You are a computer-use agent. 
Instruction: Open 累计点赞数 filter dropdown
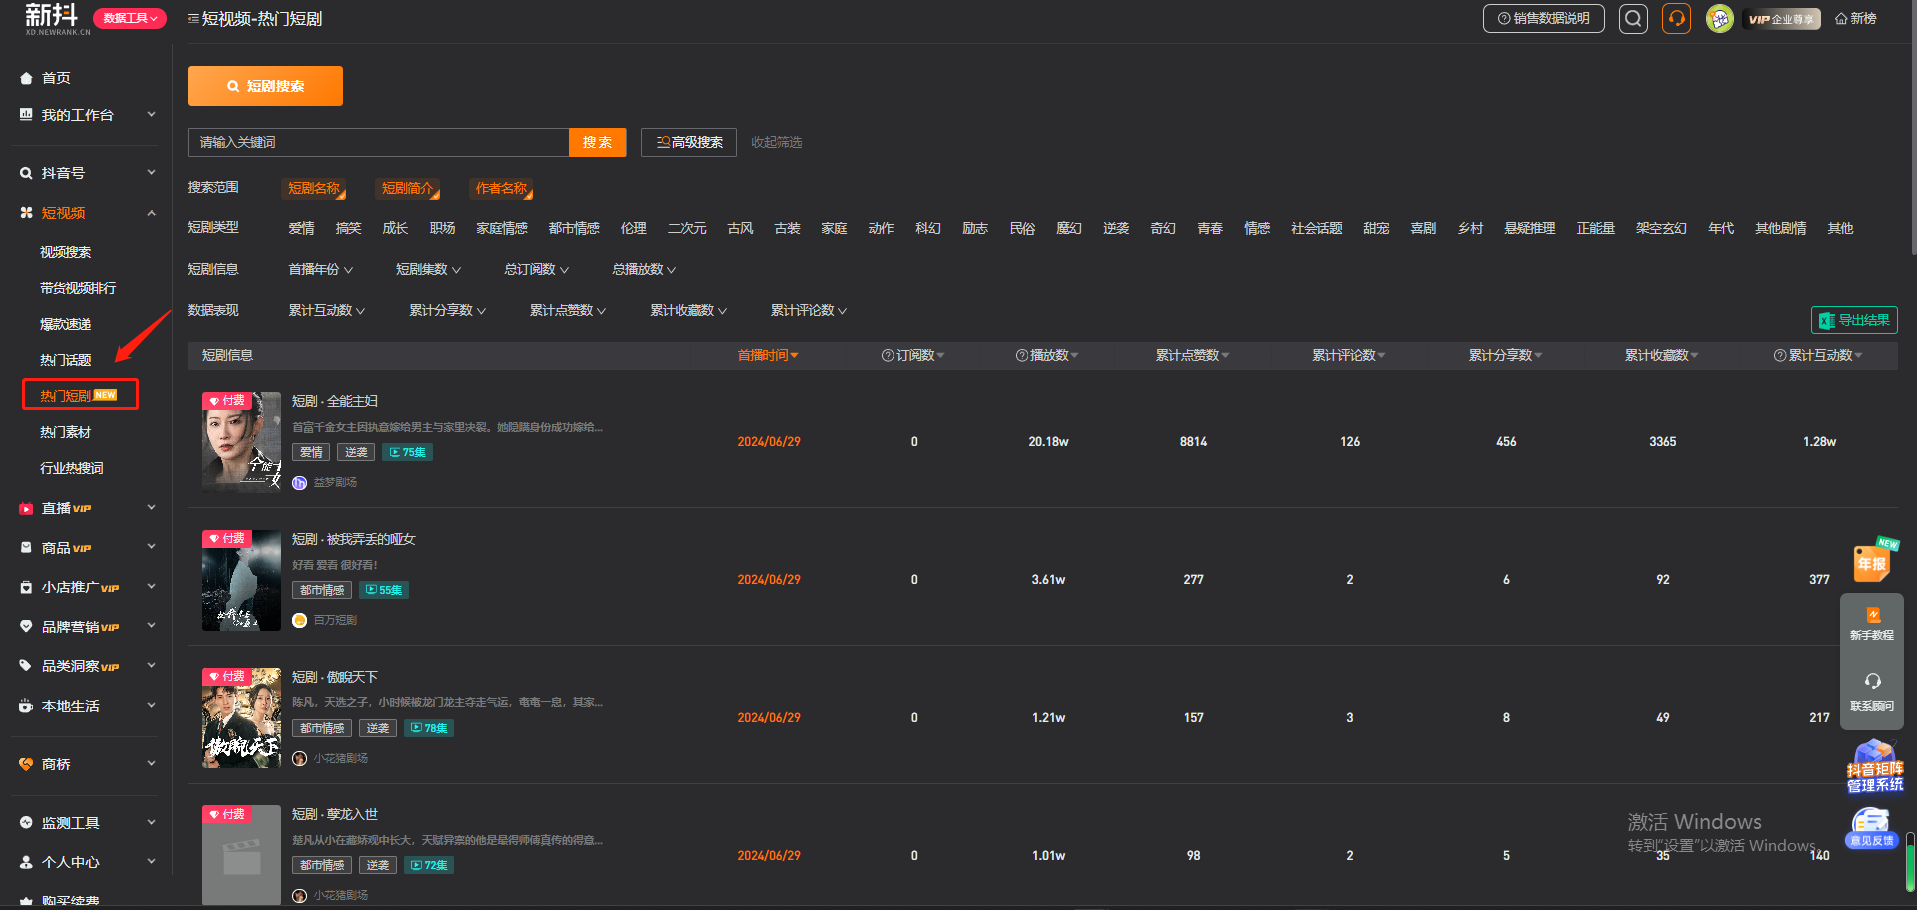(x=568, y=310)
